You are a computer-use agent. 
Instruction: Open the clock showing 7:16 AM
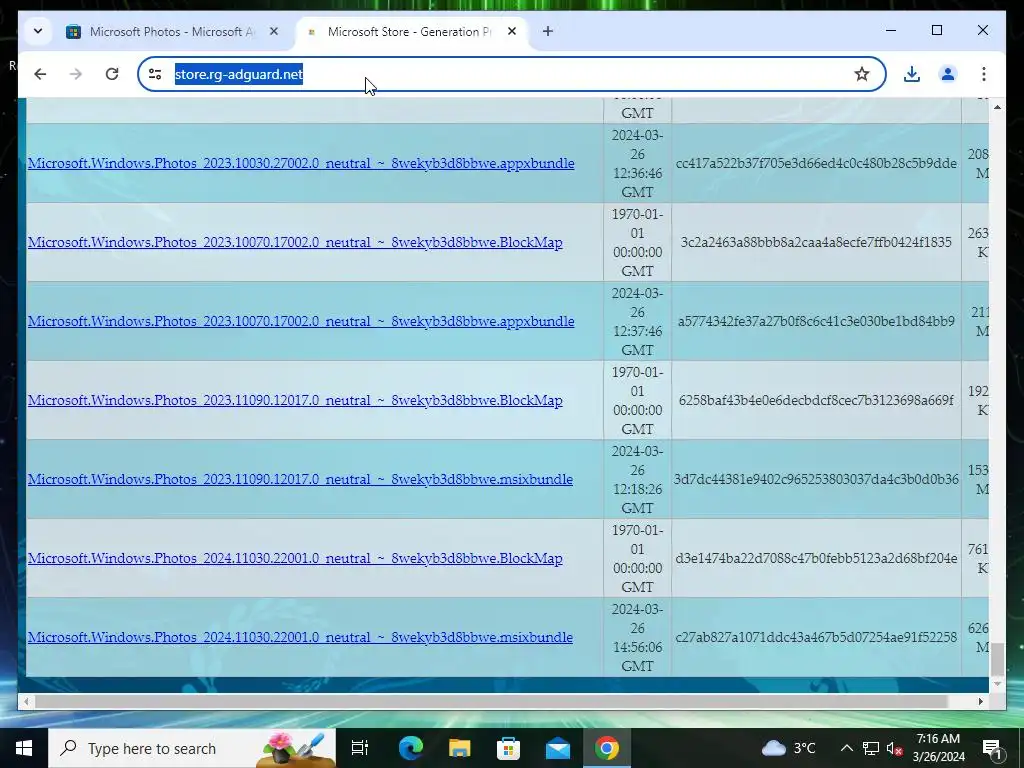(938, 748)
